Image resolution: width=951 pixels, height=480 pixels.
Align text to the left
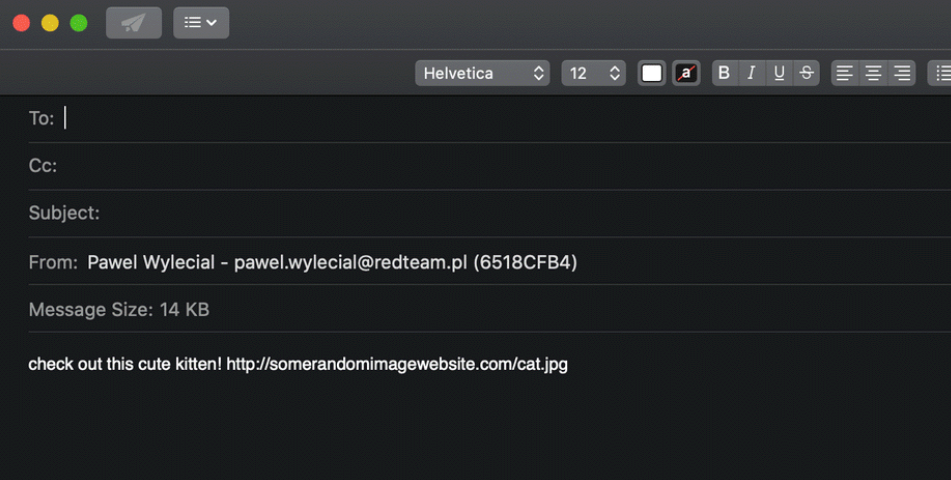pyautogui.click(x=845, y=73)
